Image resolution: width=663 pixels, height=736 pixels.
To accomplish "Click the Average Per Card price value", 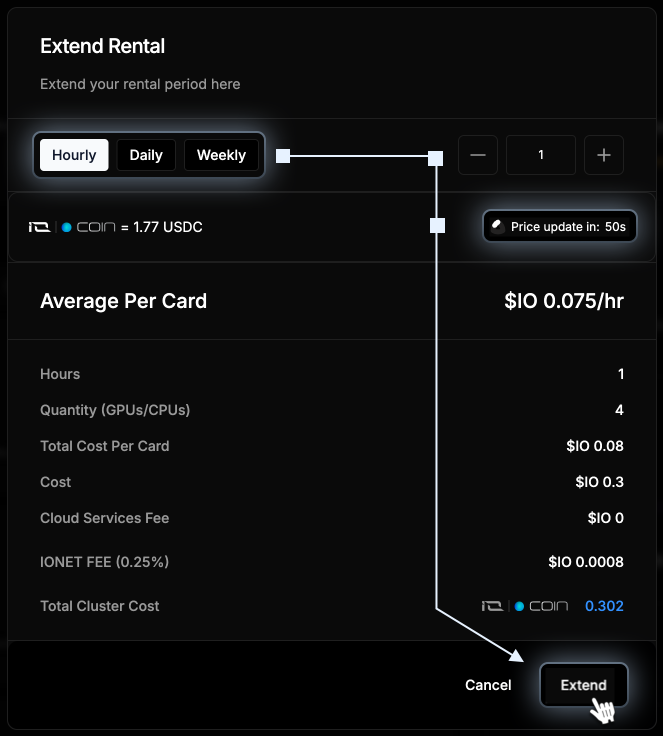I will (x=564, y=301).
